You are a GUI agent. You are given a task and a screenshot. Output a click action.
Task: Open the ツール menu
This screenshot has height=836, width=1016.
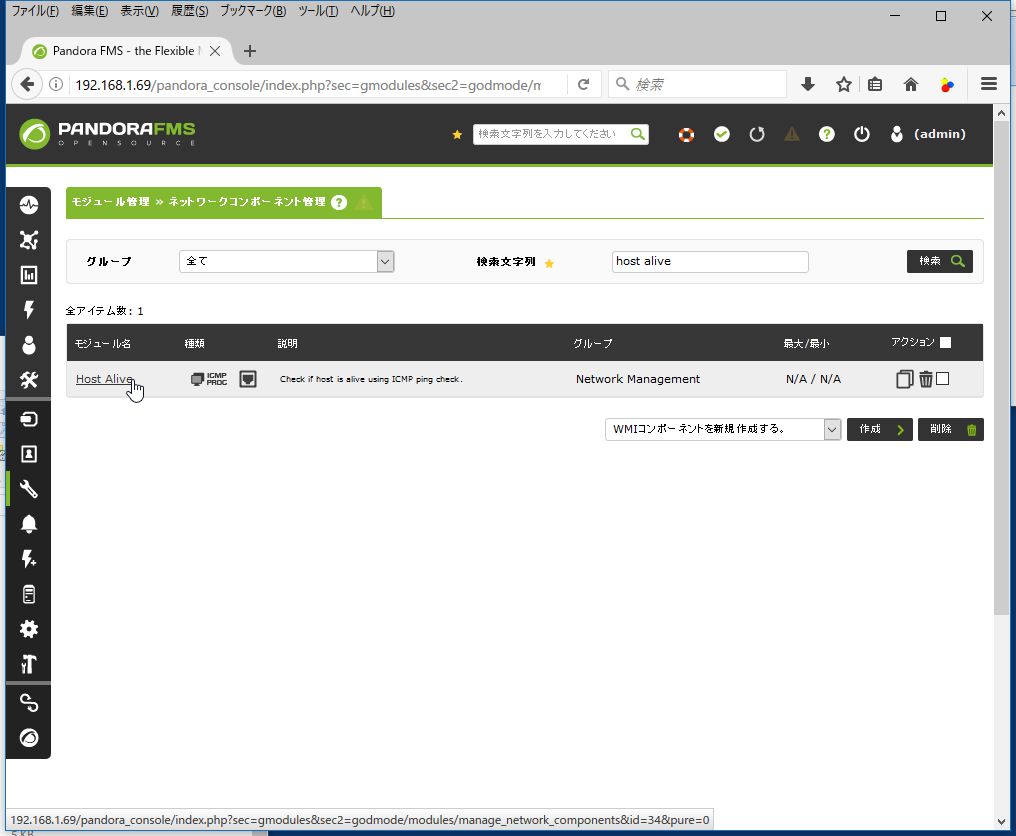(x=318, y=11)
